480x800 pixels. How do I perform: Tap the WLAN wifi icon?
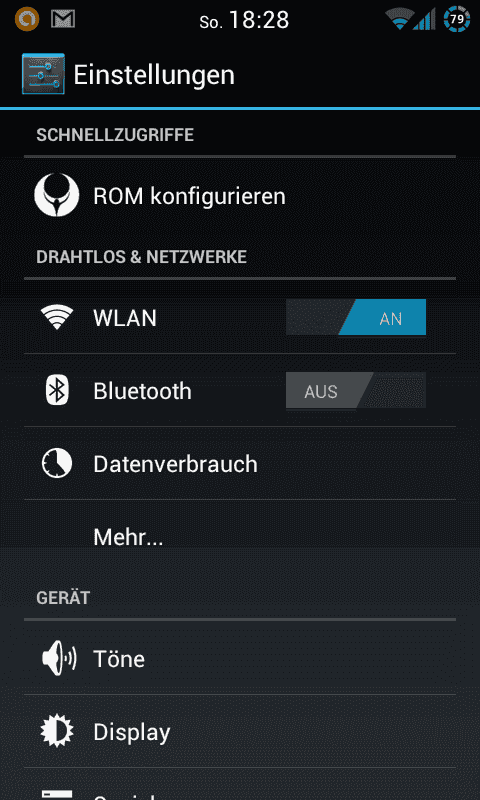[x=57, y=317]
